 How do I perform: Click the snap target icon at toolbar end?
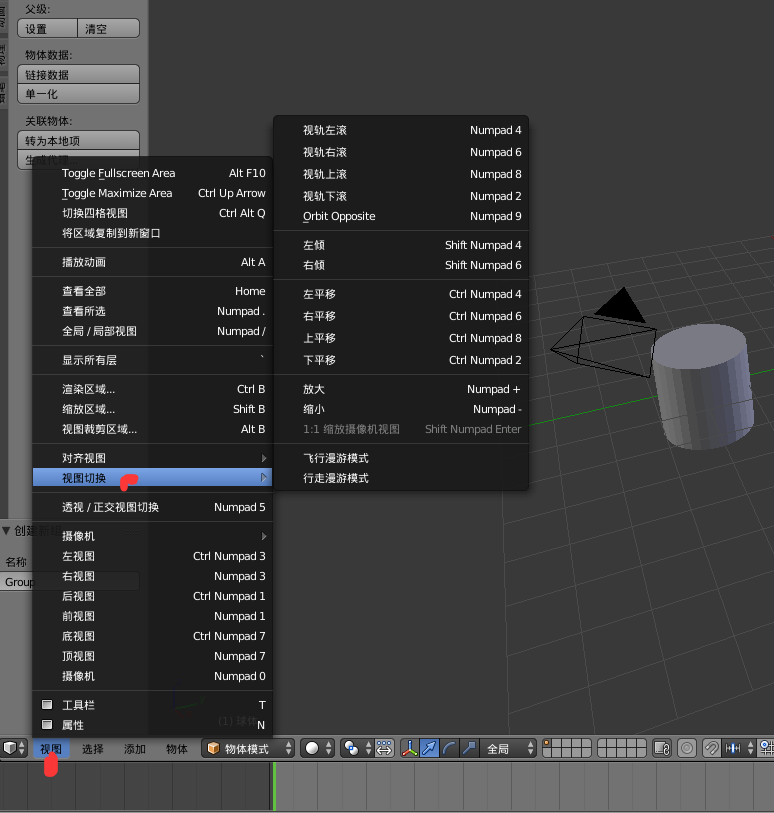pyautogui.click(x=767, y=748)
